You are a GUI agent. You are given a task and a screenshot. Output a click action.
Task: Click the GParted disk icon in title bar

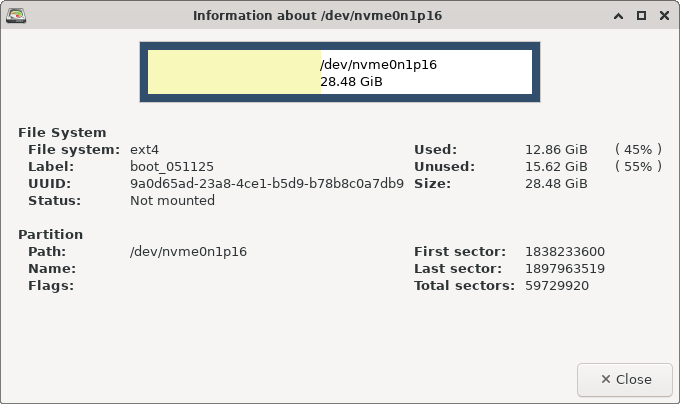(x=15, y=15)
